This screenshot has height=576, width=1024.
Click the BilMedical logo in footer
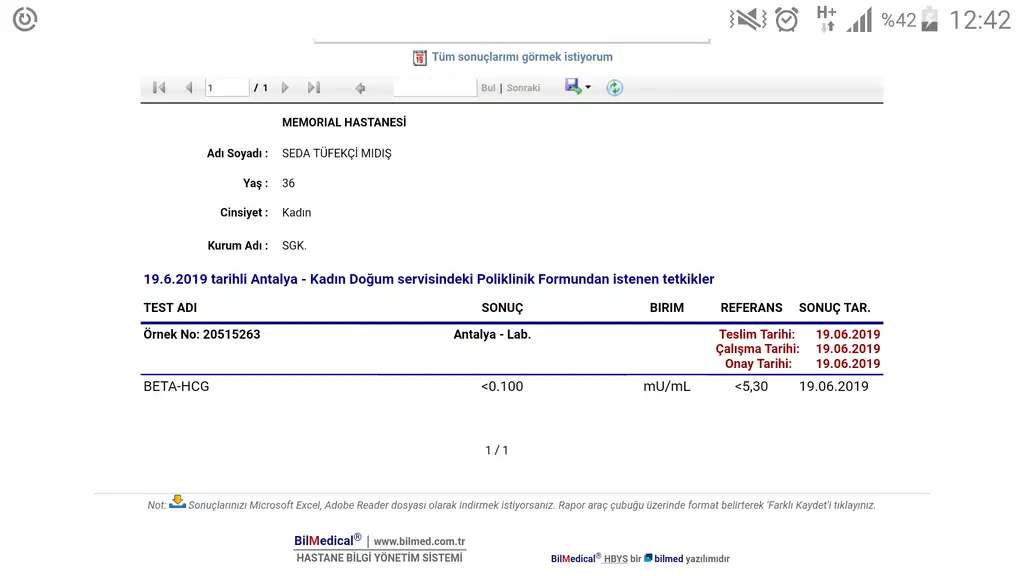327,541
